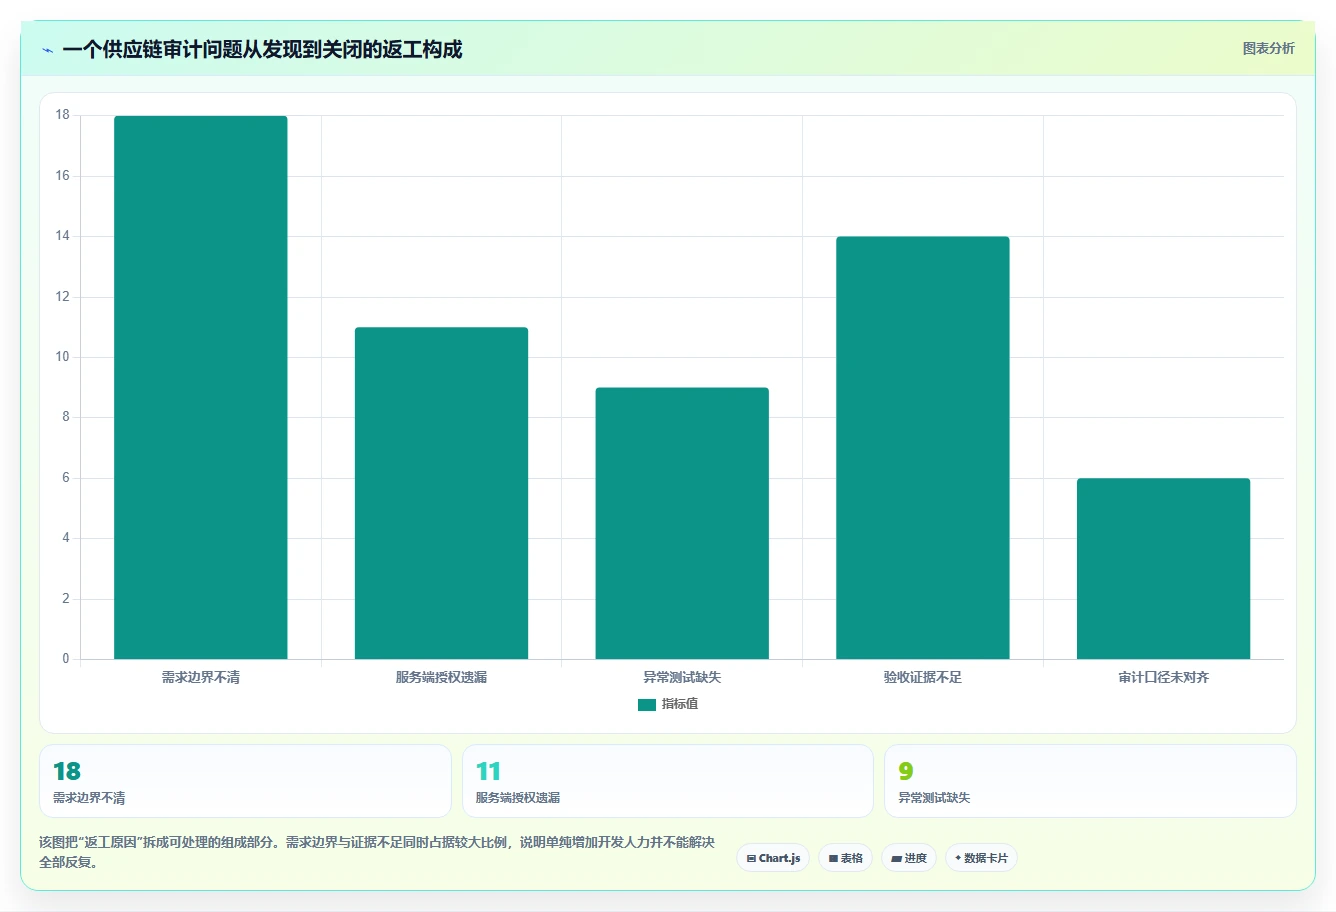
Task: Click the x-axis label 验收证据不足
Action: tap(923, 677)
